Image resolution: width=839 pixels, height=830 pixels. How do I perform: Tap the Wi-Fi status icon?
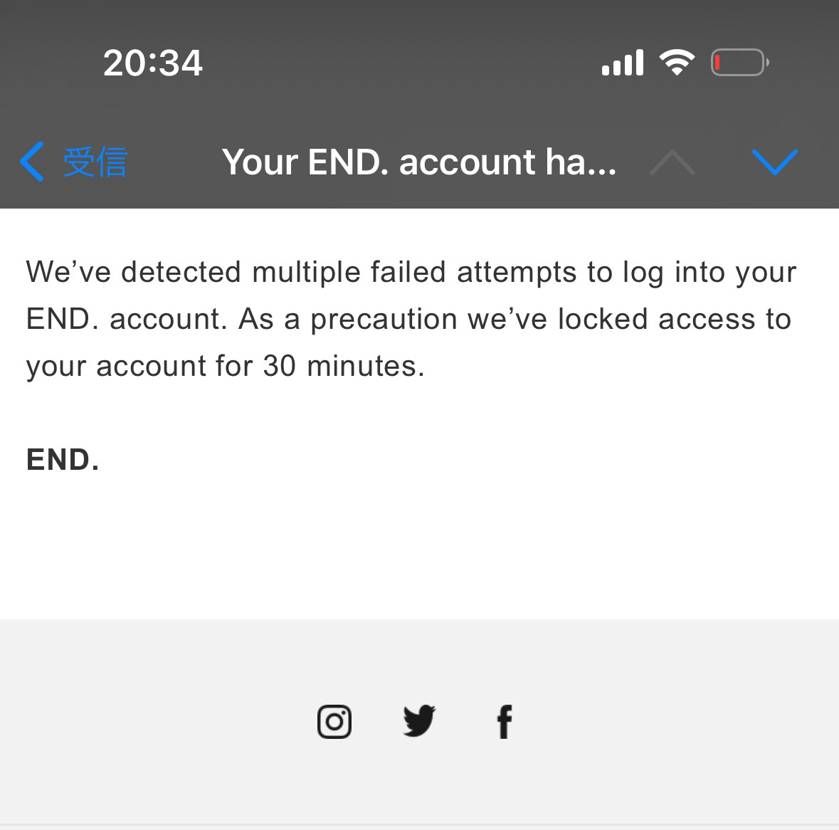[x=677, y=64]
